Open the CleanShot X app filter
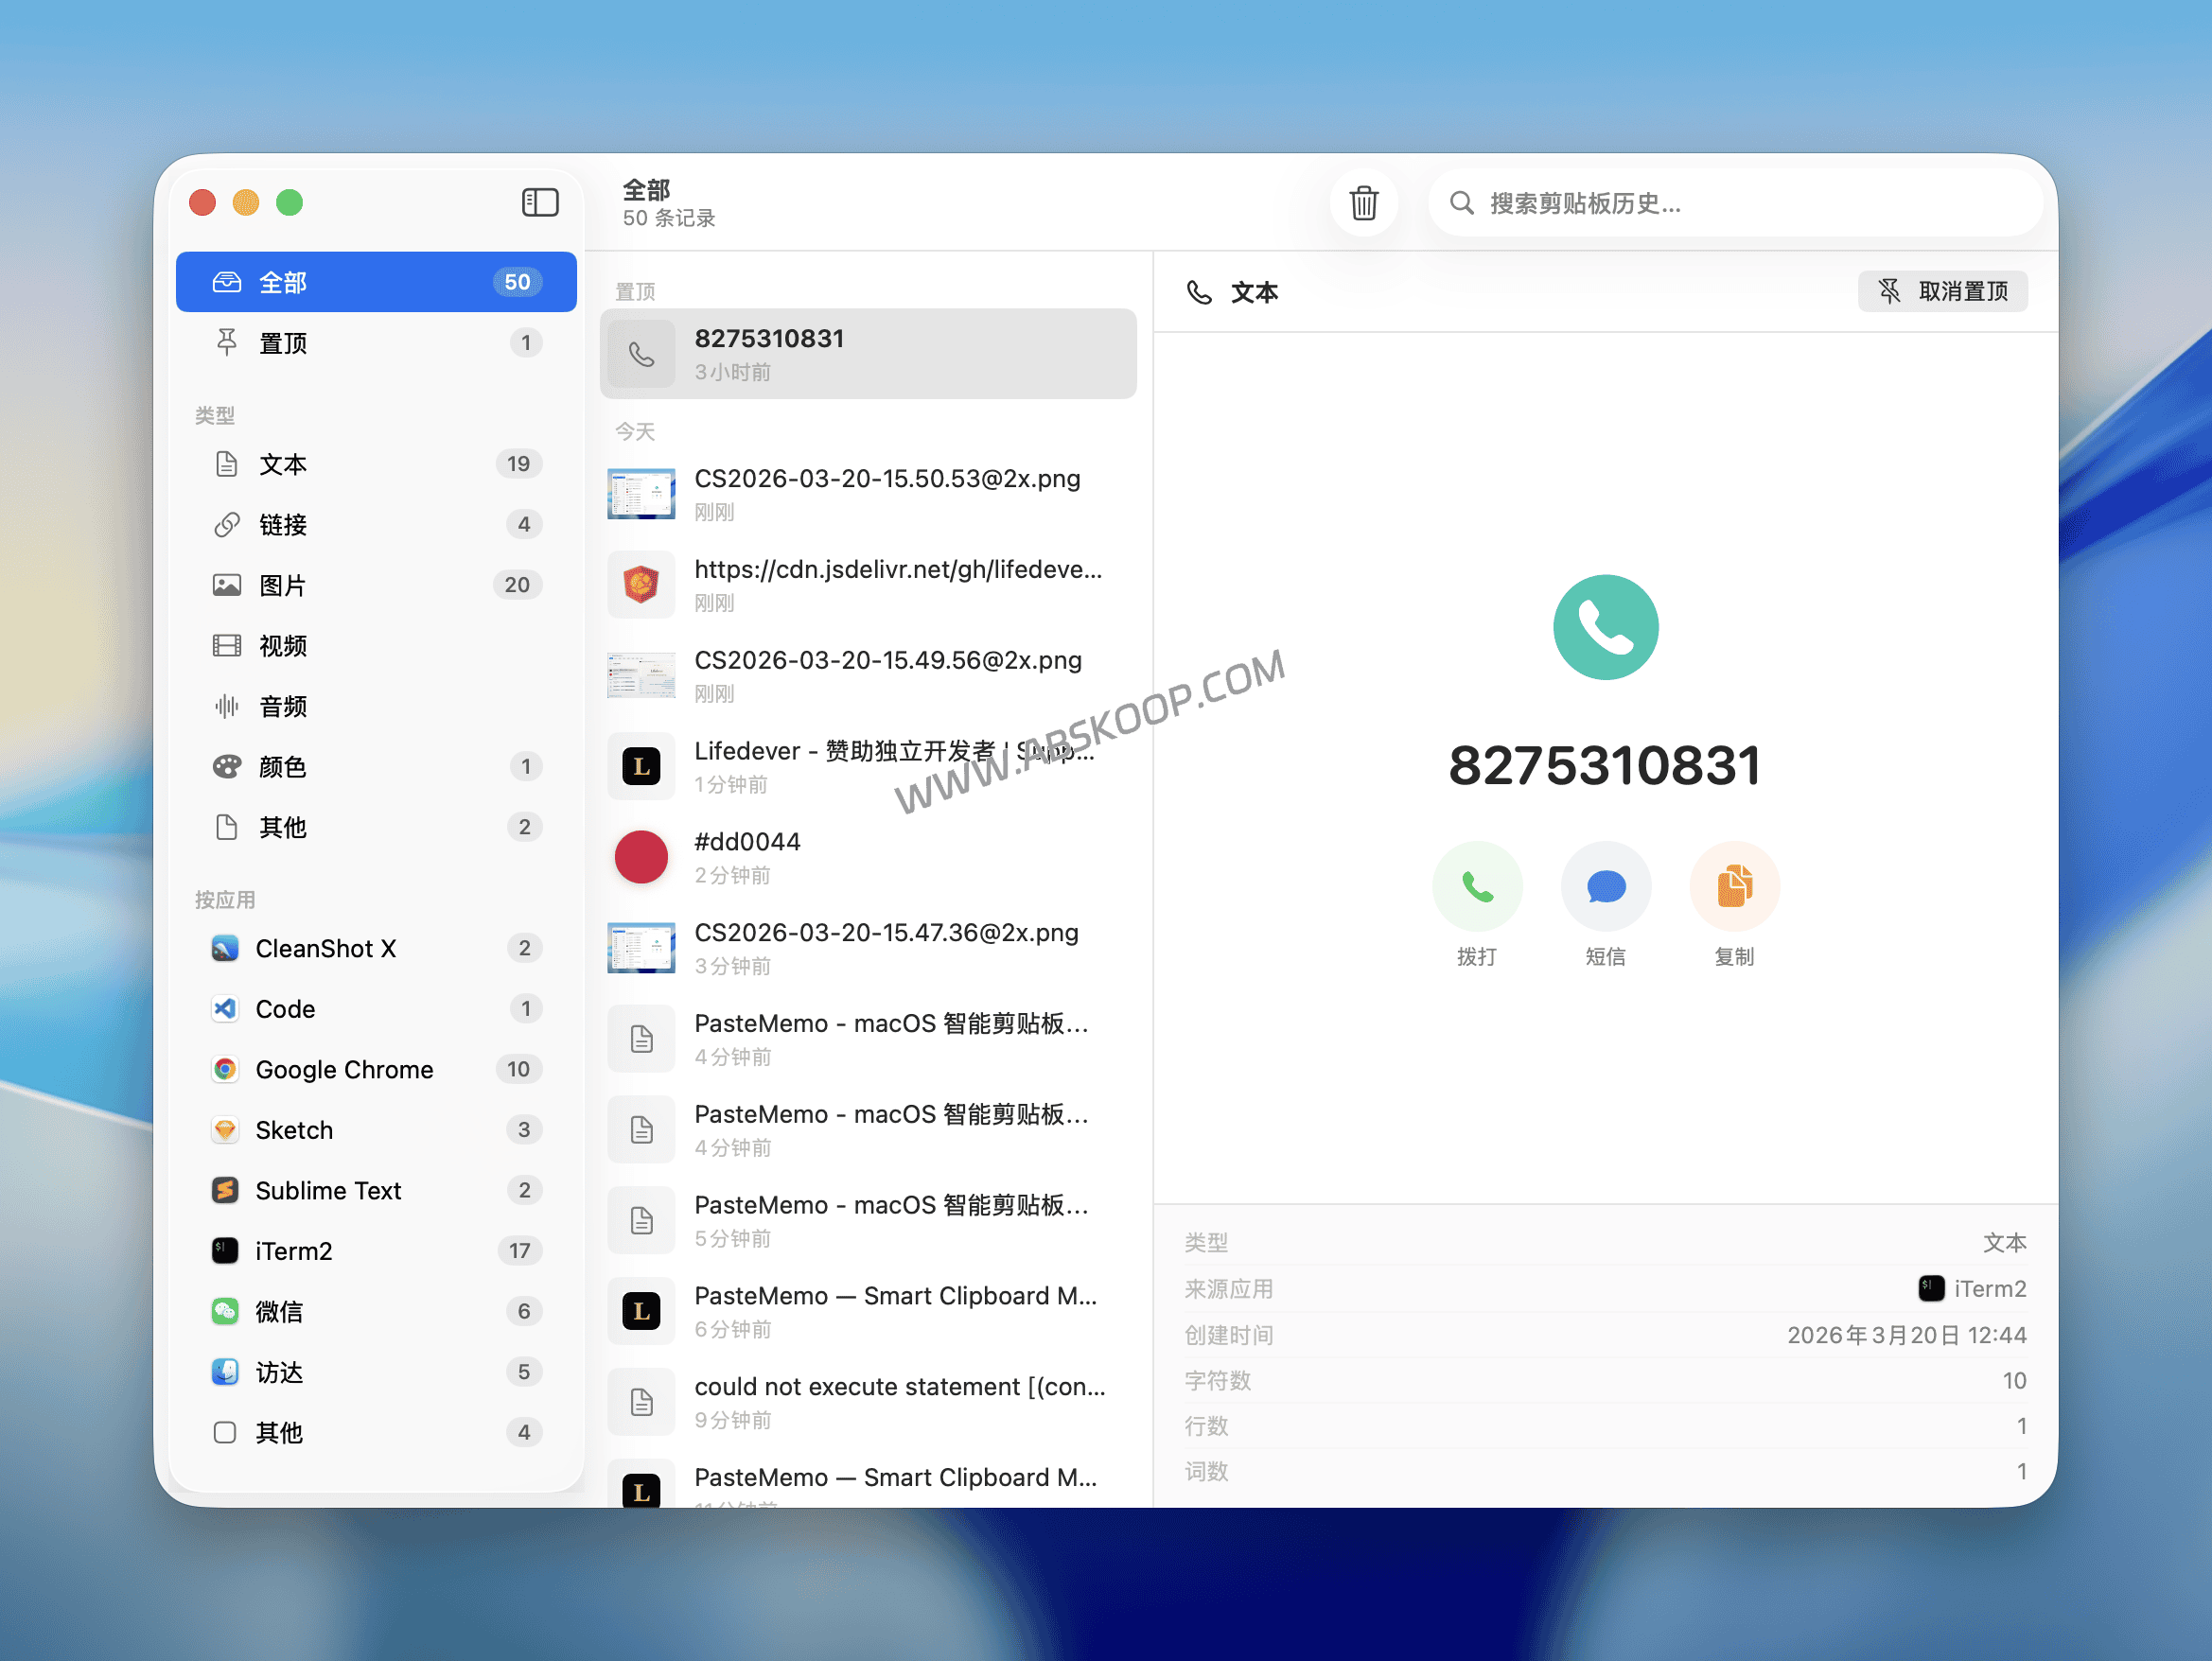This screenshot has height=1661, width=2212. click(x=326, y=948)
